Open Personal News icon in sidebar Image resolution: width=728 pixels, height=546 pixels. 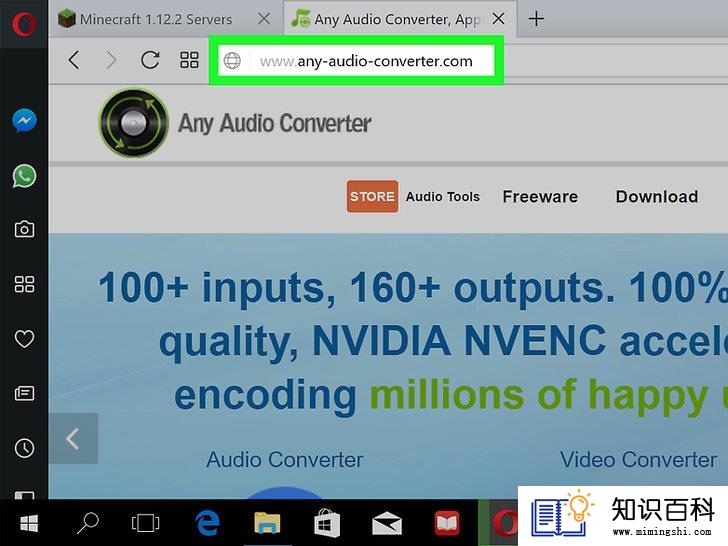point(24,393)
